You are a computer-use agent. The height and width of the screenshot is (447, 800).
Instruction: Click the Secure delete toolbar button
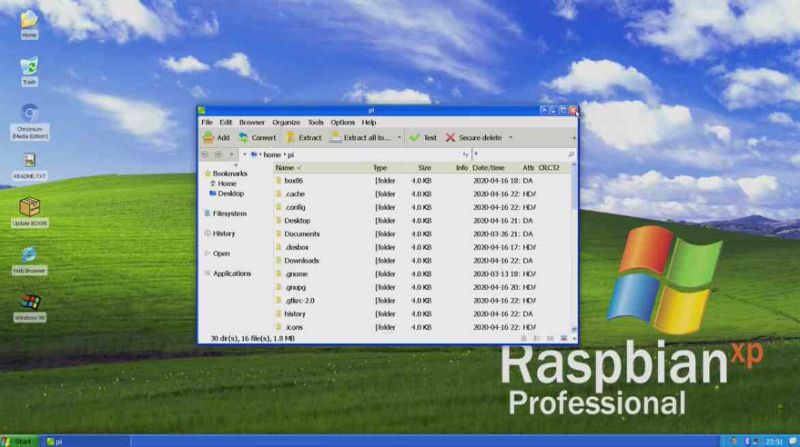coord(473,138)
